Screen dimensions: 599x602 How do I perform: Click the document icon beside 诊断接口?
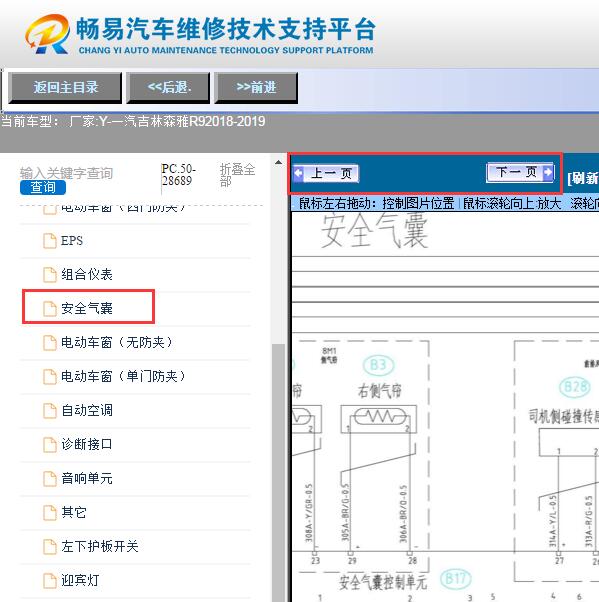tap(50, 445)
